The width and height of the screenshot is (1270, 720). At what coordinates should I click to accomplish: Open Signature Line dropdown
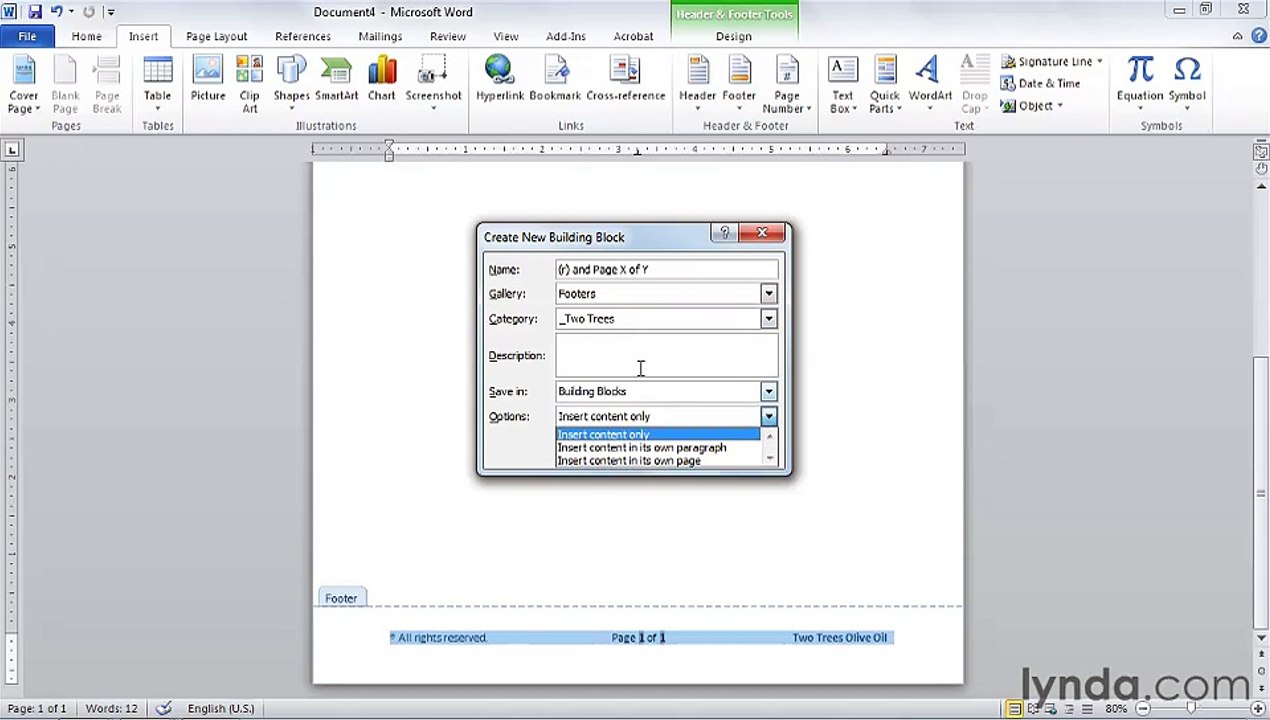(1099, 62)
